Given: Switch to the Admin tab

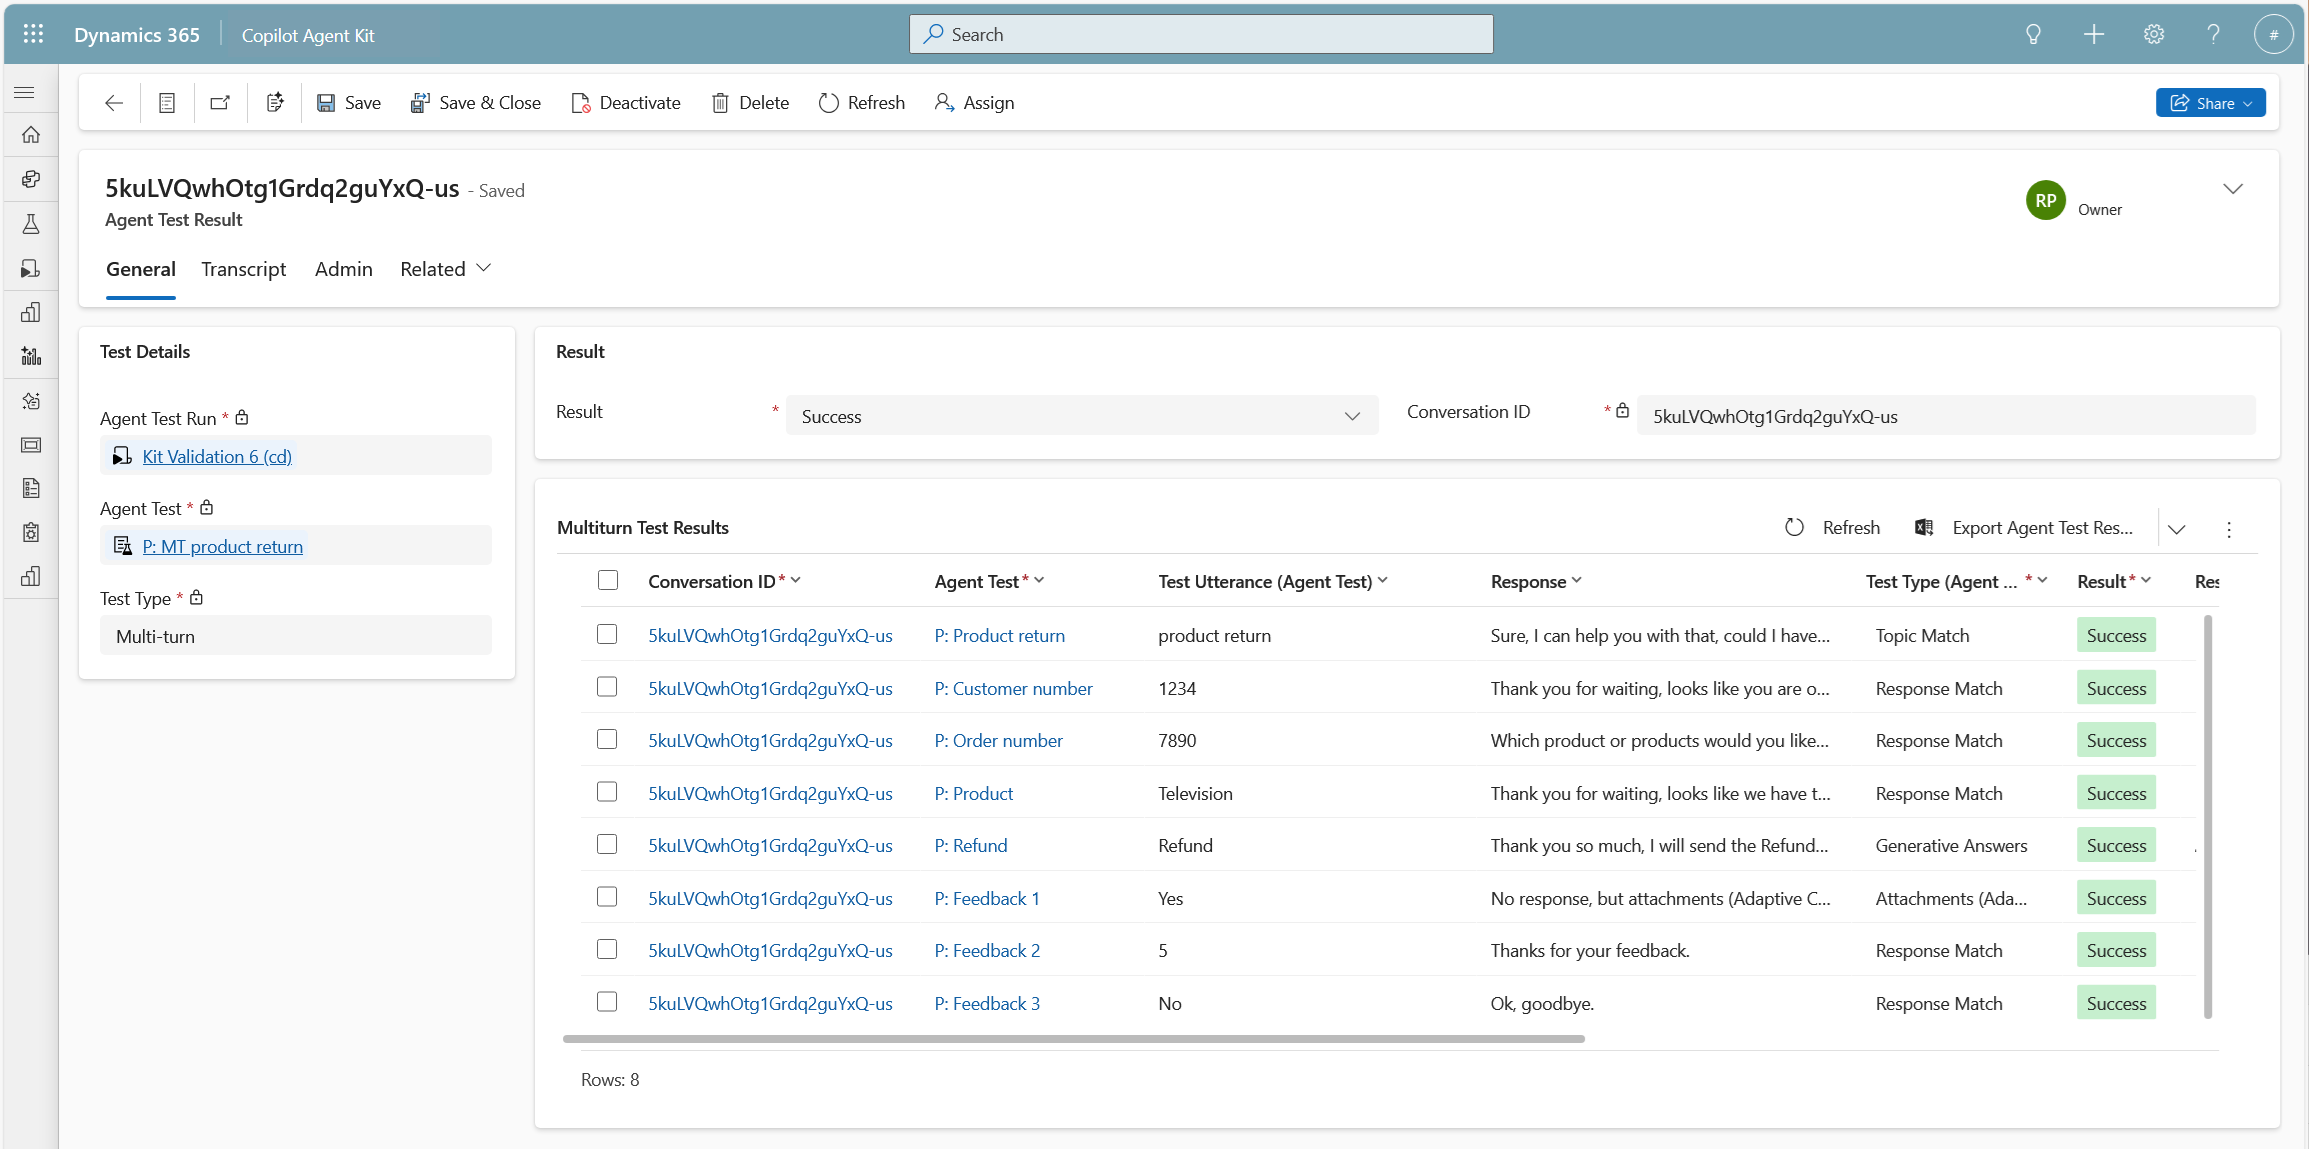Looking at the screenshot, I should 343,269.
